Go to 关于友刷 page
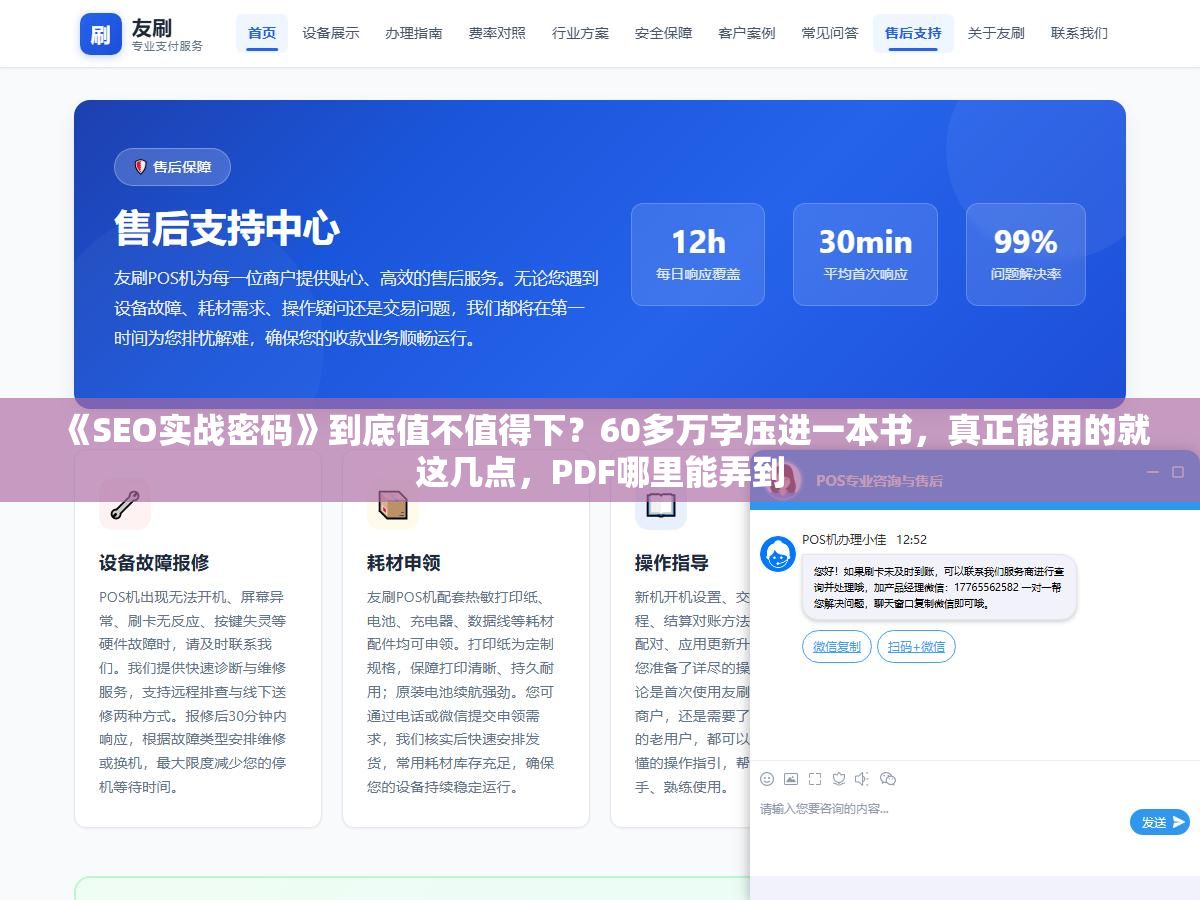 [996, 33]
